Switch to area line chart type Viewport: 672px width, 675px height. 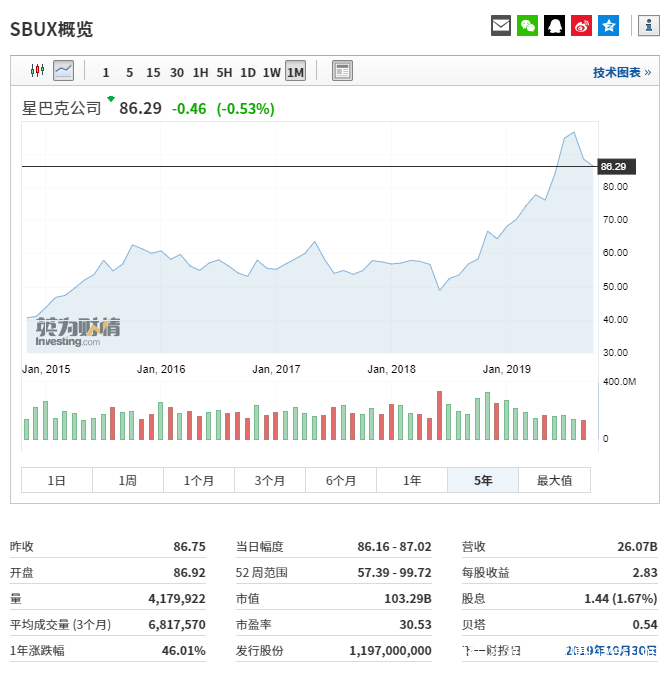tap(63, 71)
